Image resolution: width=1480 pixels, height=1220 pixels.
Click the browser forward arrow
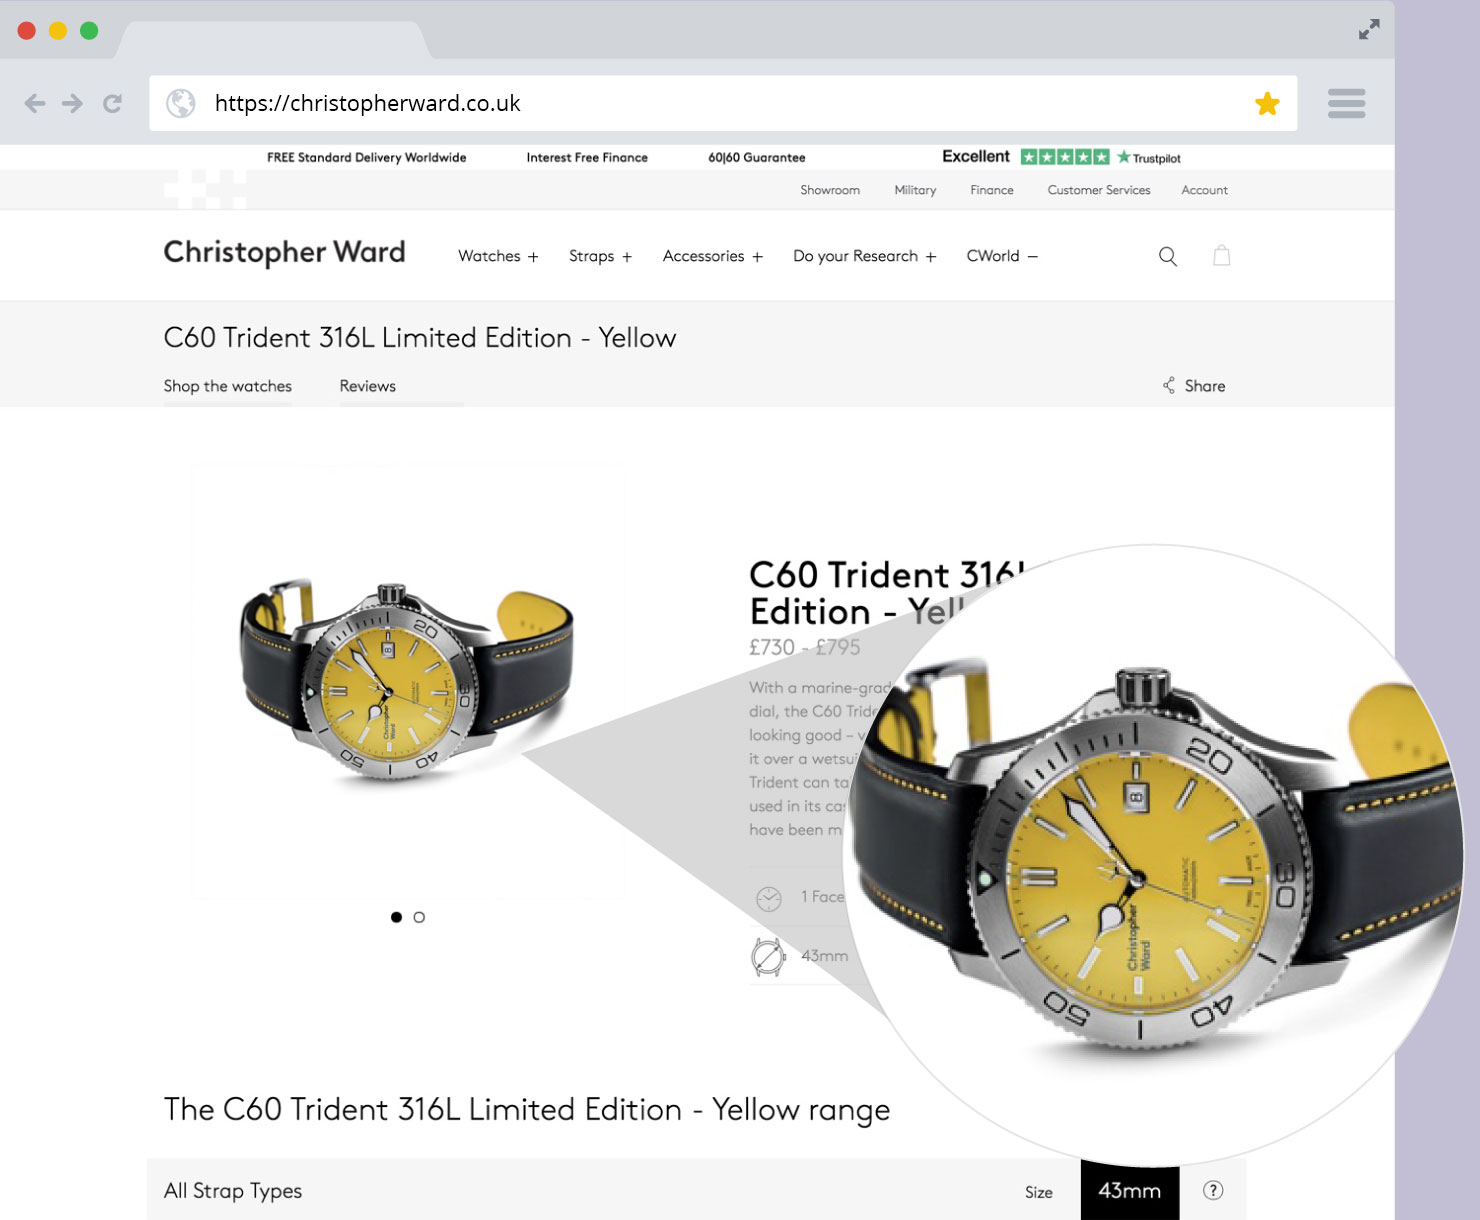point(72,103)
